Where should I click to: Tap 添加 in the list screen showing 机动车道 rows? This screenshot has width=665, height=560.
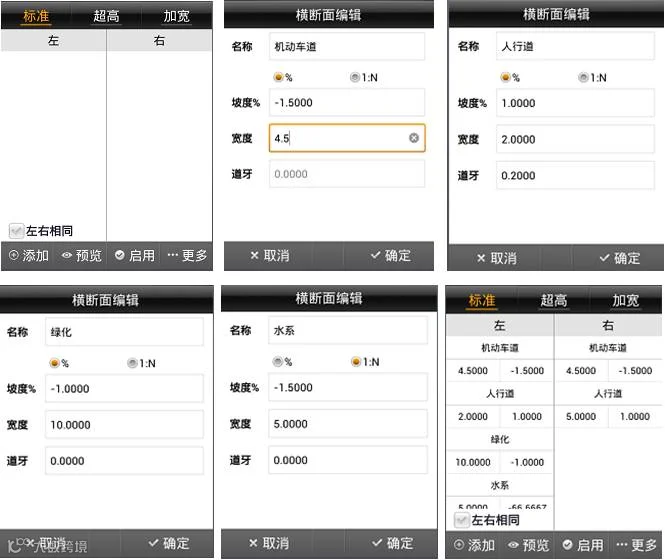click(474, 545)
